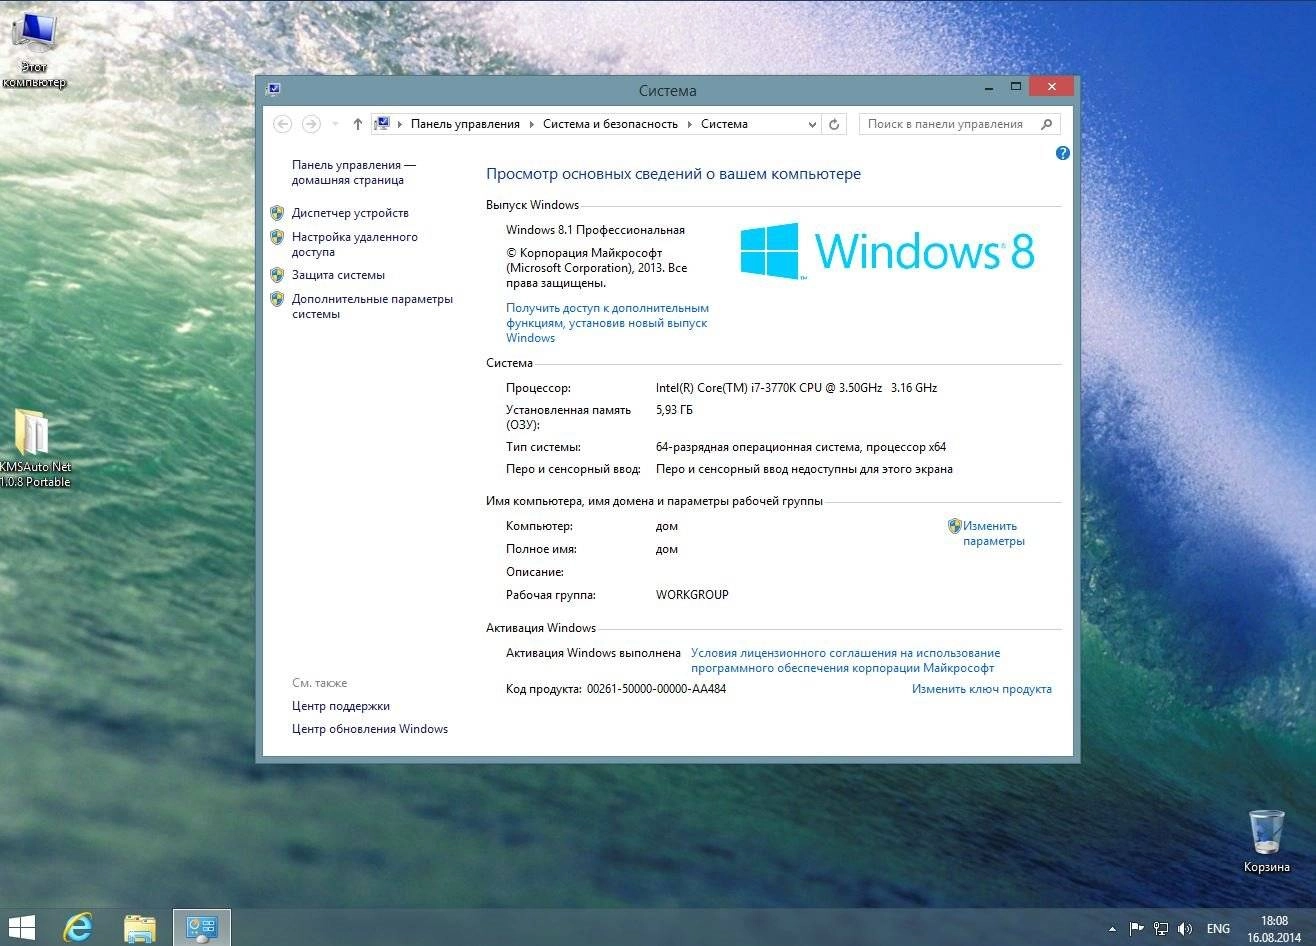Refresh the Система window address bar
Viewport: 1316px width, 946px height.
pos(835,124)
